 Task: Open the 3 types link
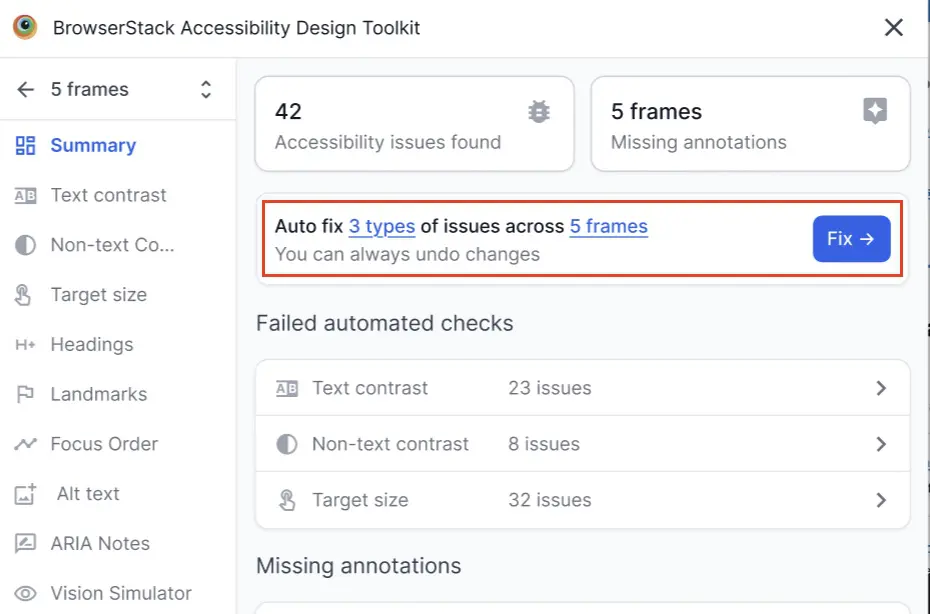tap(381, 226)
